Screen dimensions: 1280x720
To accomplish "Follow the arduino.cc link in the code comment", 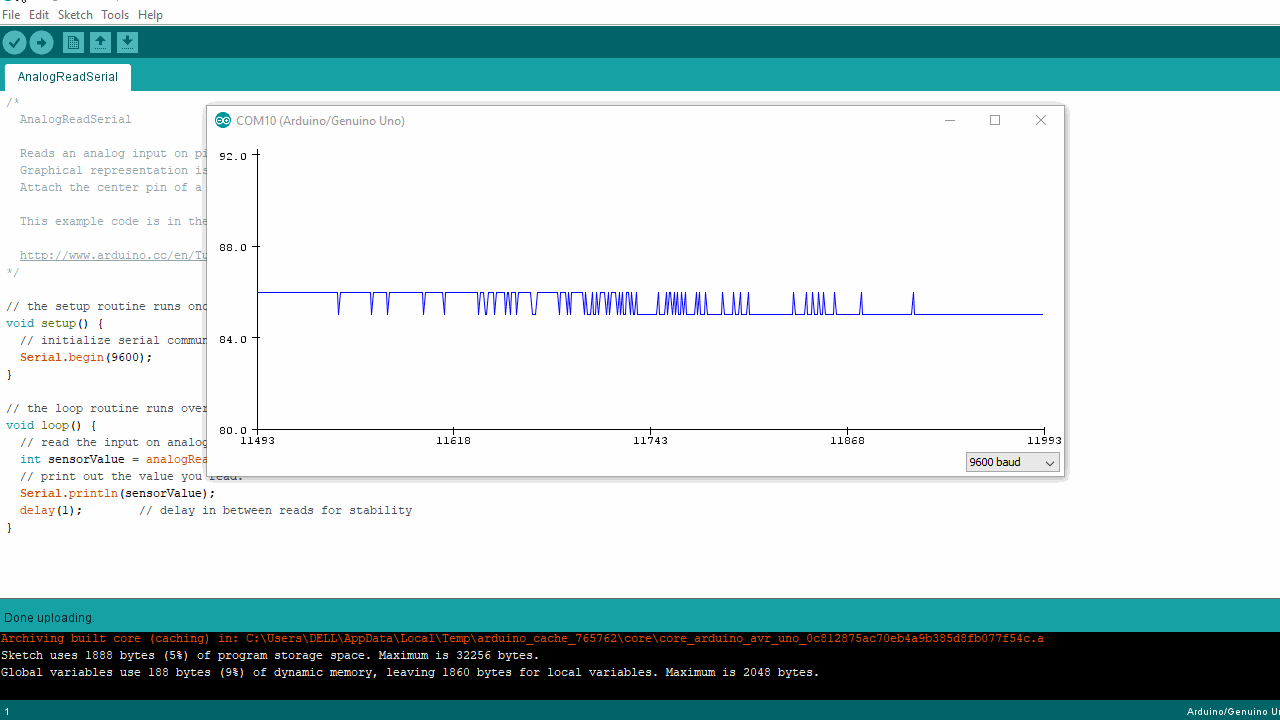I will pyautogui.click(x=113, y=255).
